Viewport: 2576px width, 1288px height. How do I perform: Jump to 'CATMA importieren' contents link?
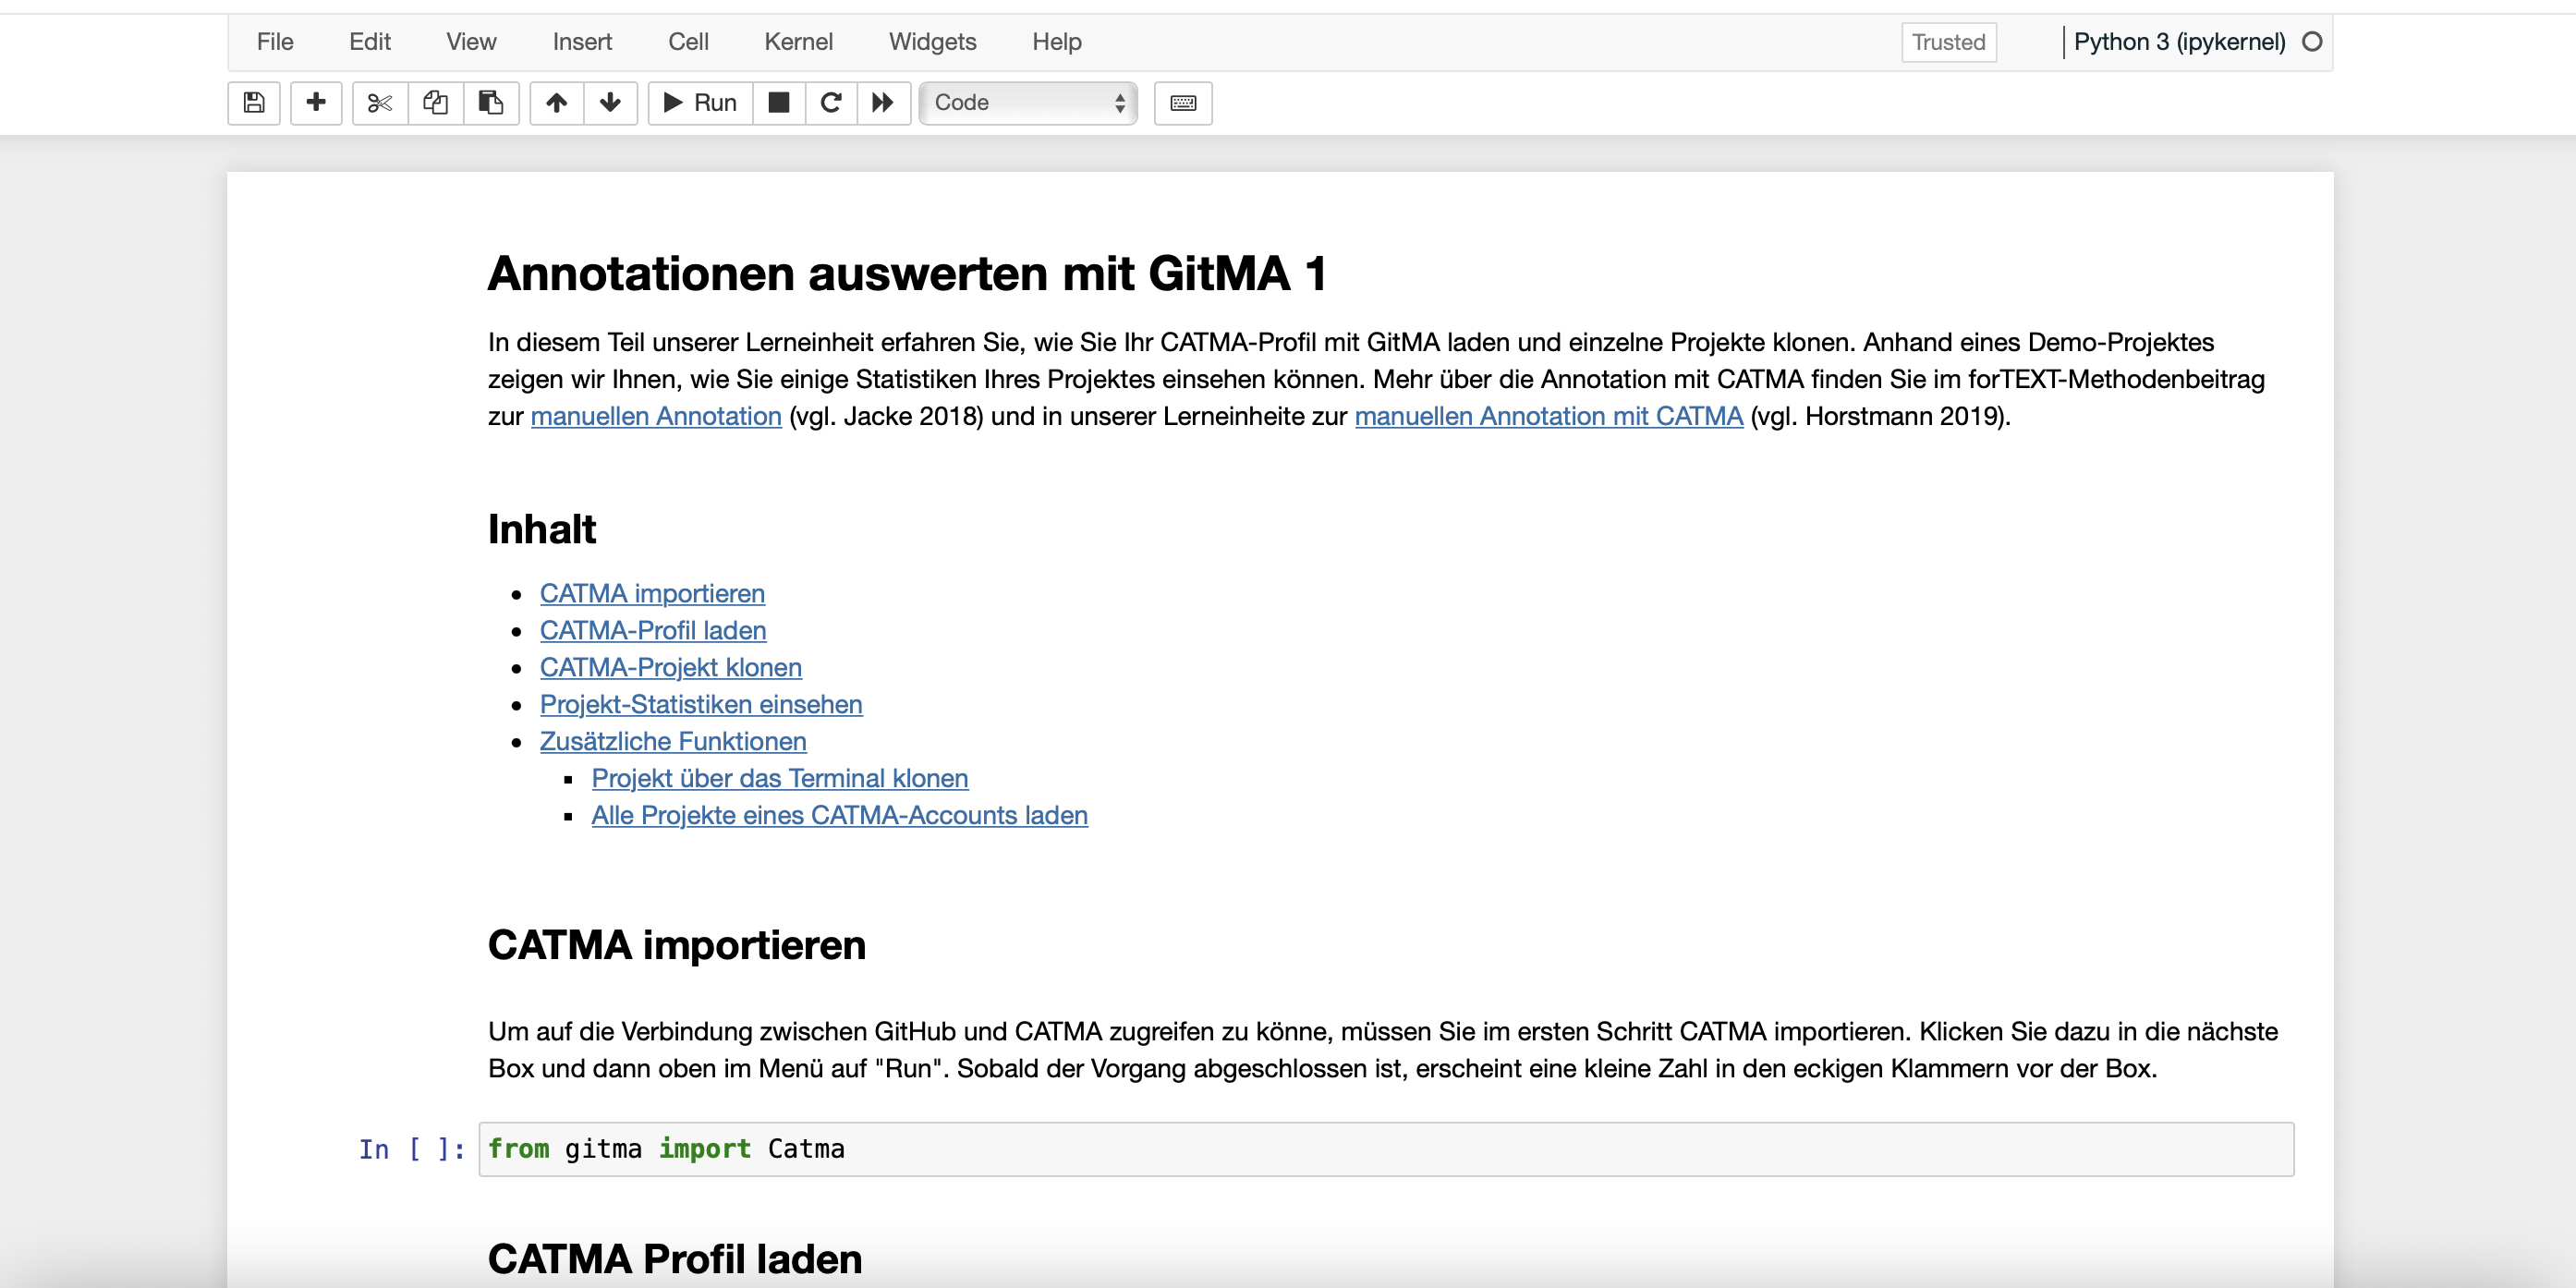(x=652, y=594)
